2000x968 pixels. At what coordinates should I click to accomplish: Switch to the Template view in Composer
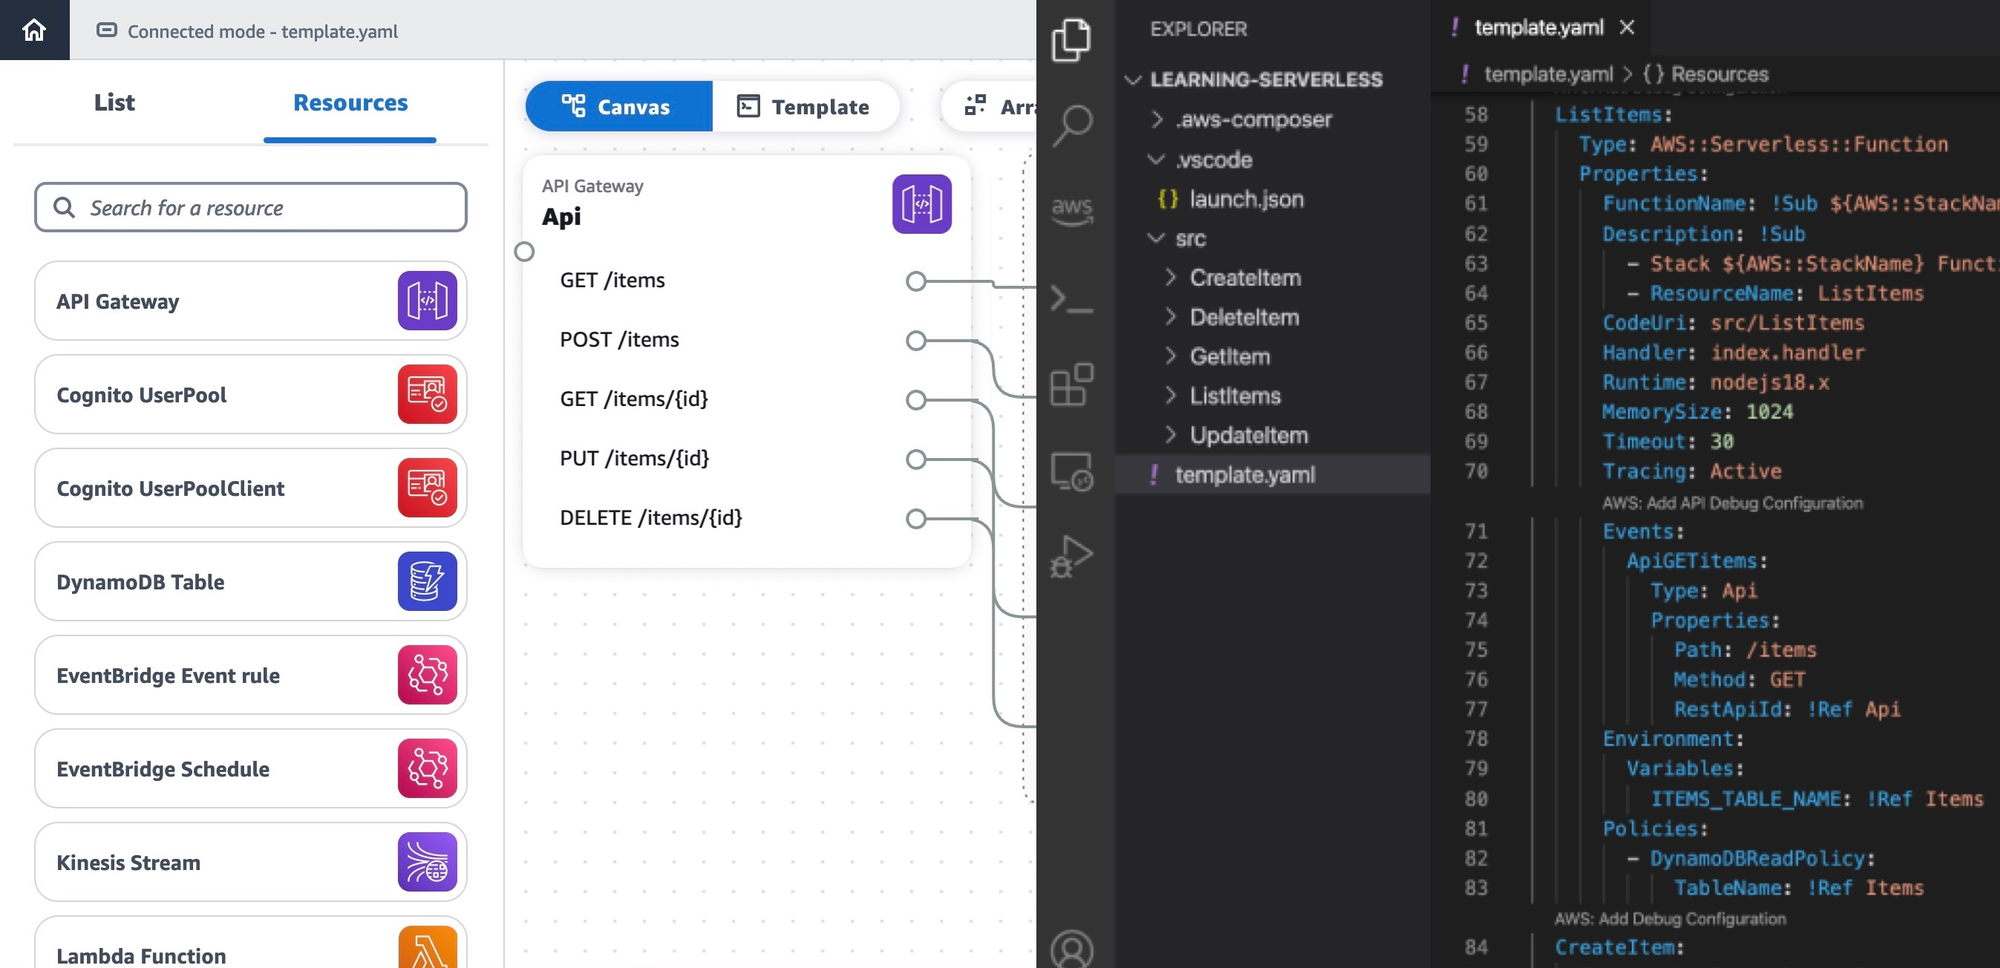[x=807, y=106]
